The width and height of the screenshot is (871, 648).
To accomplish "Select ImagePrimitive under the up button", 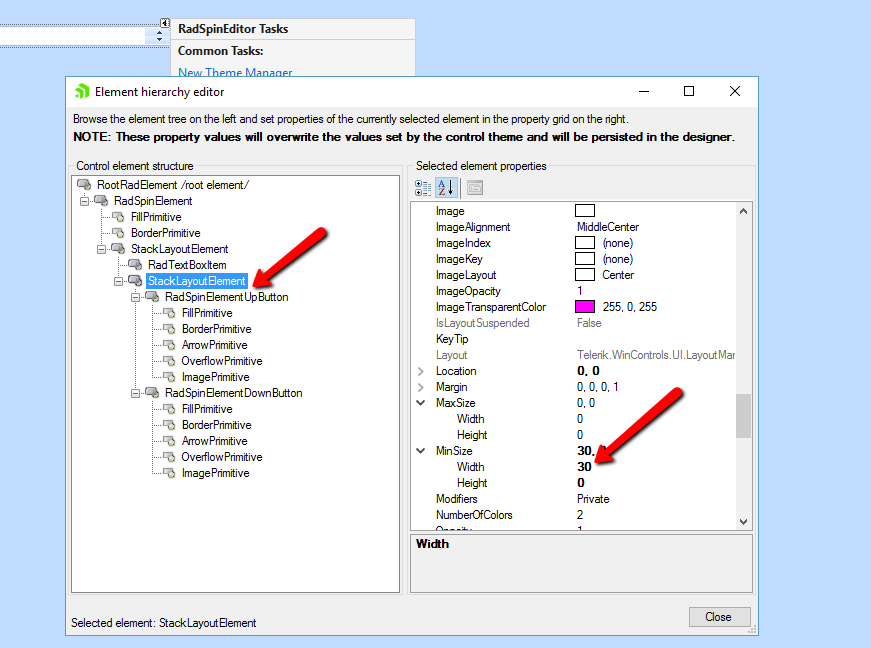I will [x=216, y=377].
